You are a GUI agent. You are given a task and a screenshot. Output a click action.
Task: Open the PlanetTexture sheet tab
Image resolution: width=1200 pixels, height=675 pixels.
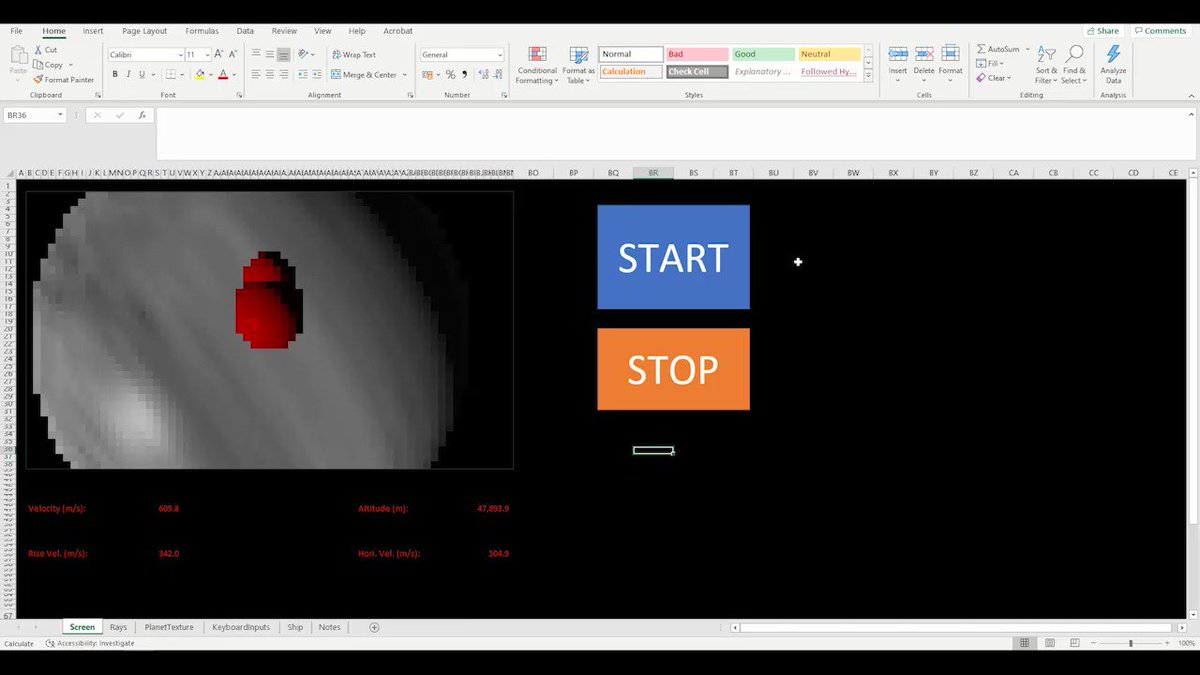169,627
